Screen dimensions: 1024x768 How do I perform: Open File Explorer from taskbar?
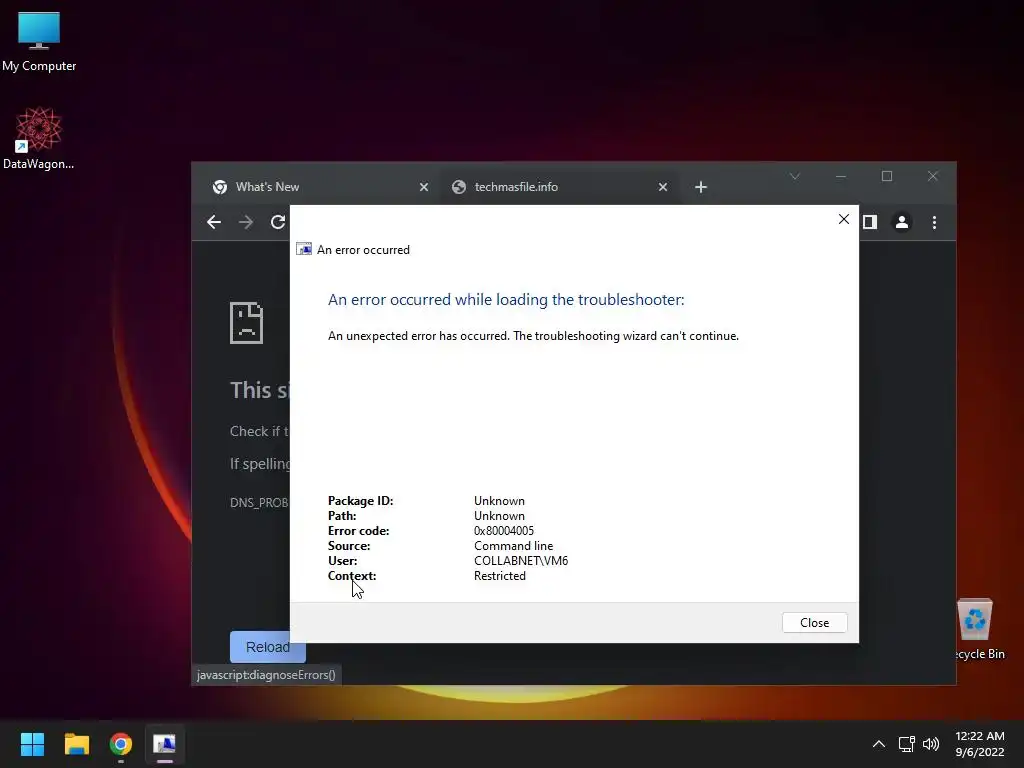pos(76,744)
